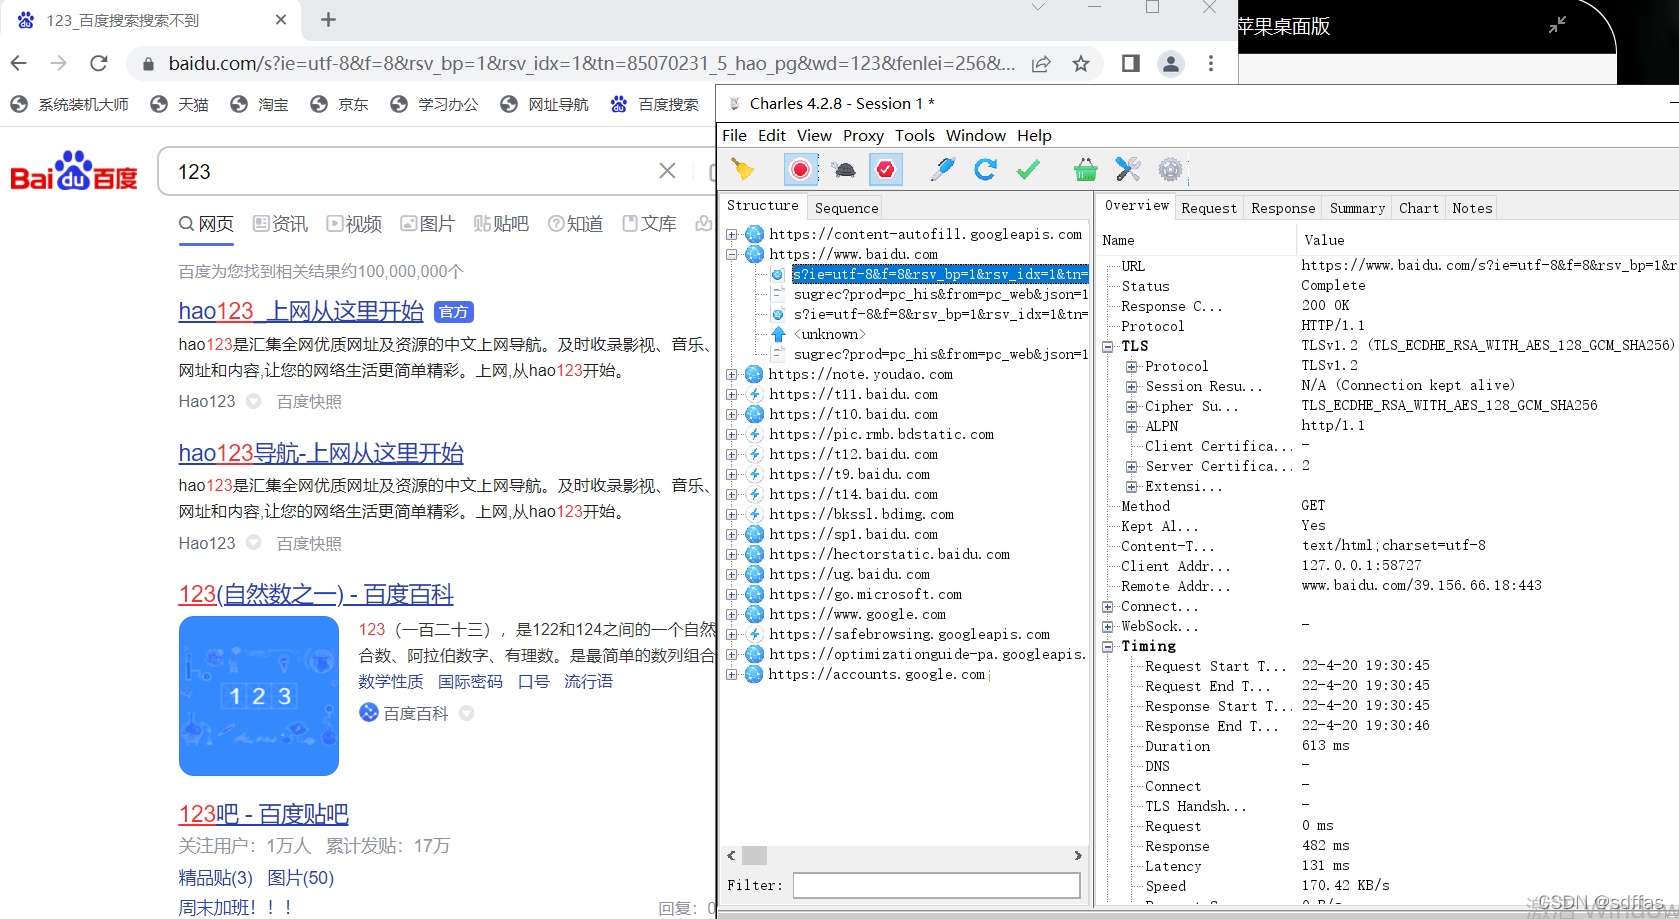
Task: Click the Charles repeat request refresh icon
Action: [985, 170]
